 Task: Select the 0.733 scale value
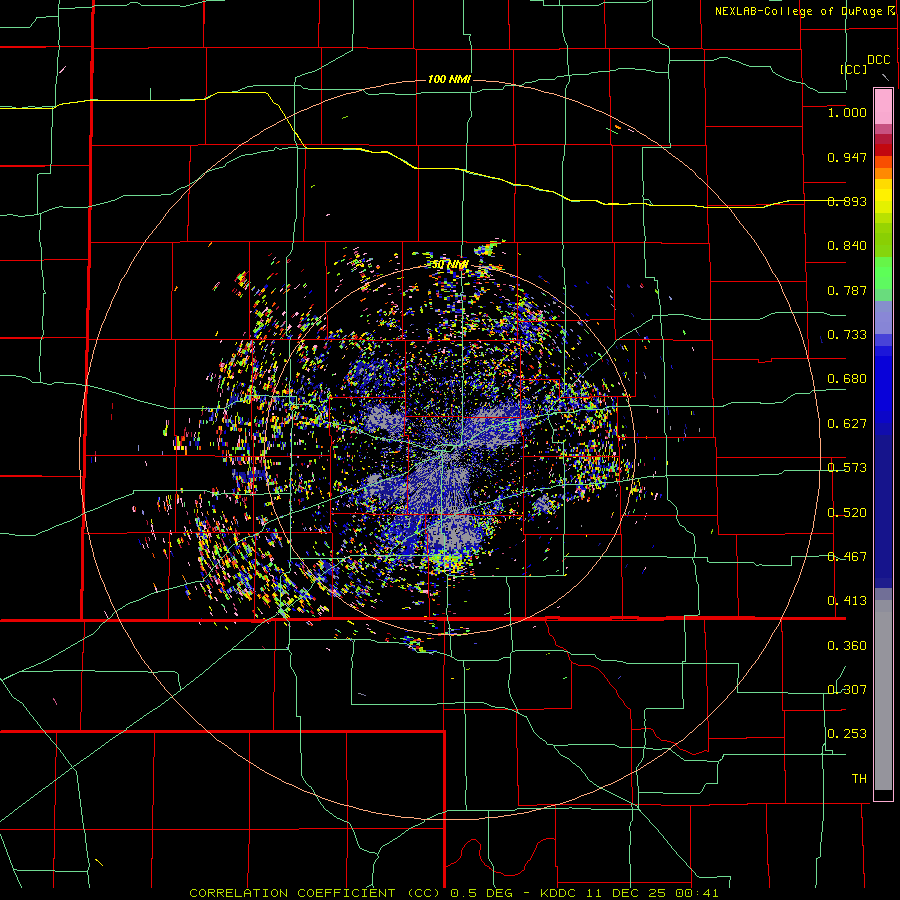click(x=847, y=335)
